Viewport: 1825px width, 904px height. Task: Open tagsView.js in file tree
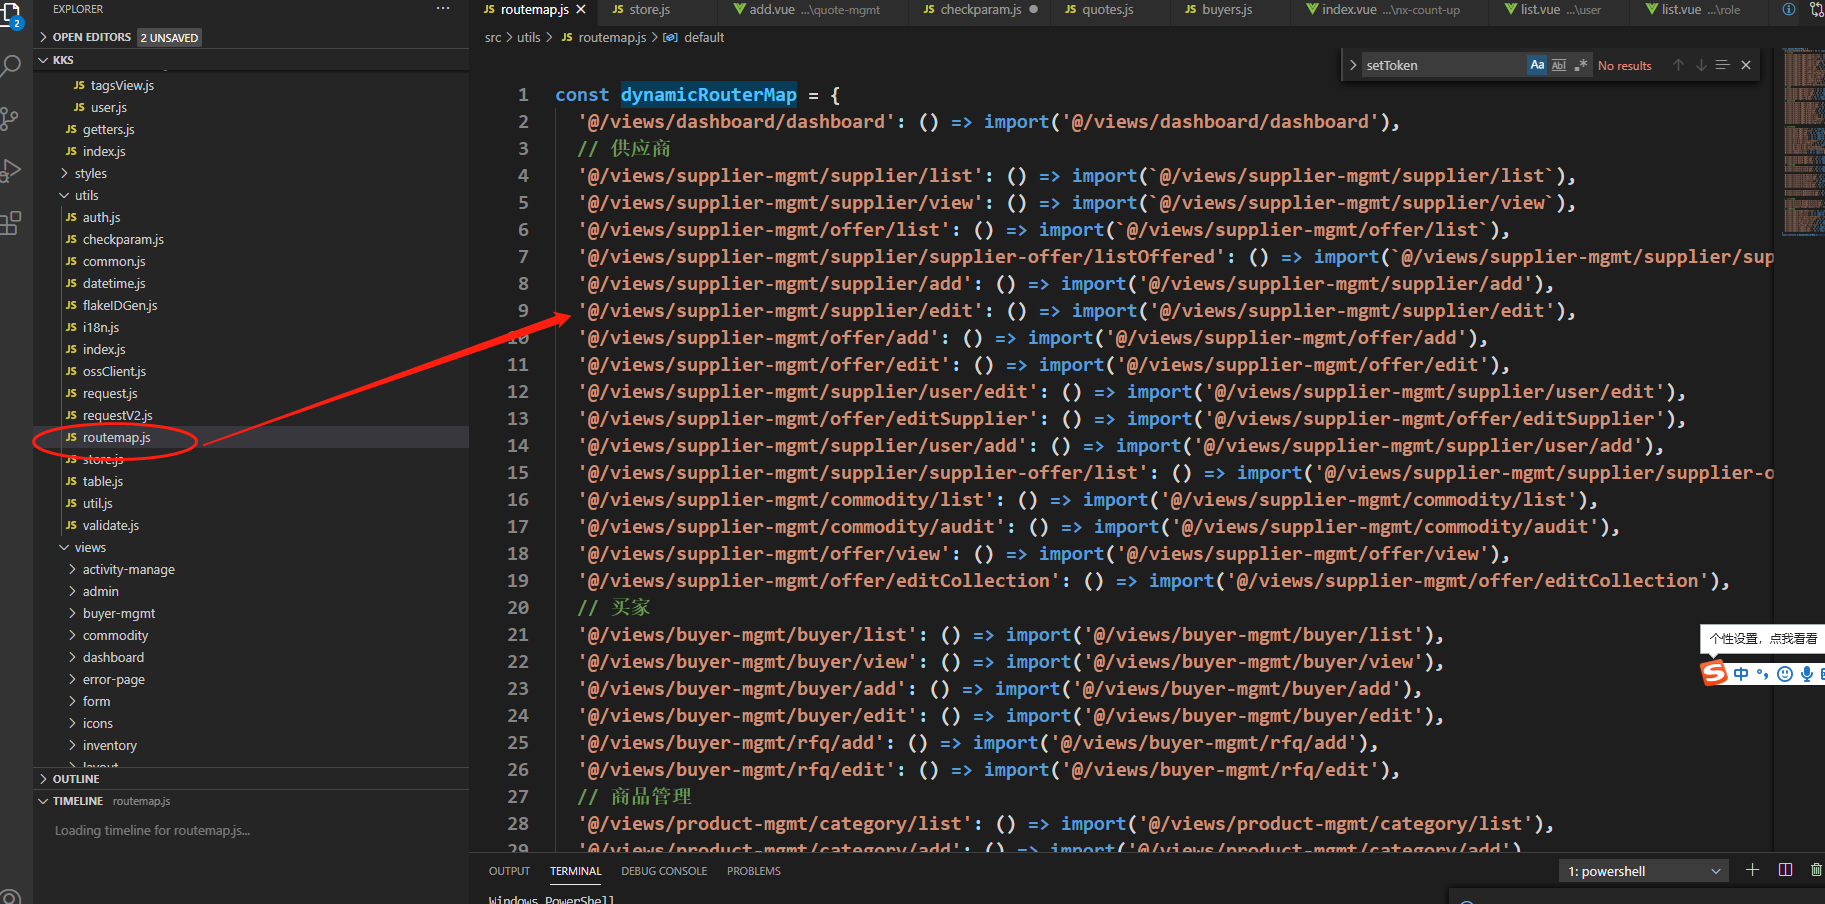[122, 85]
